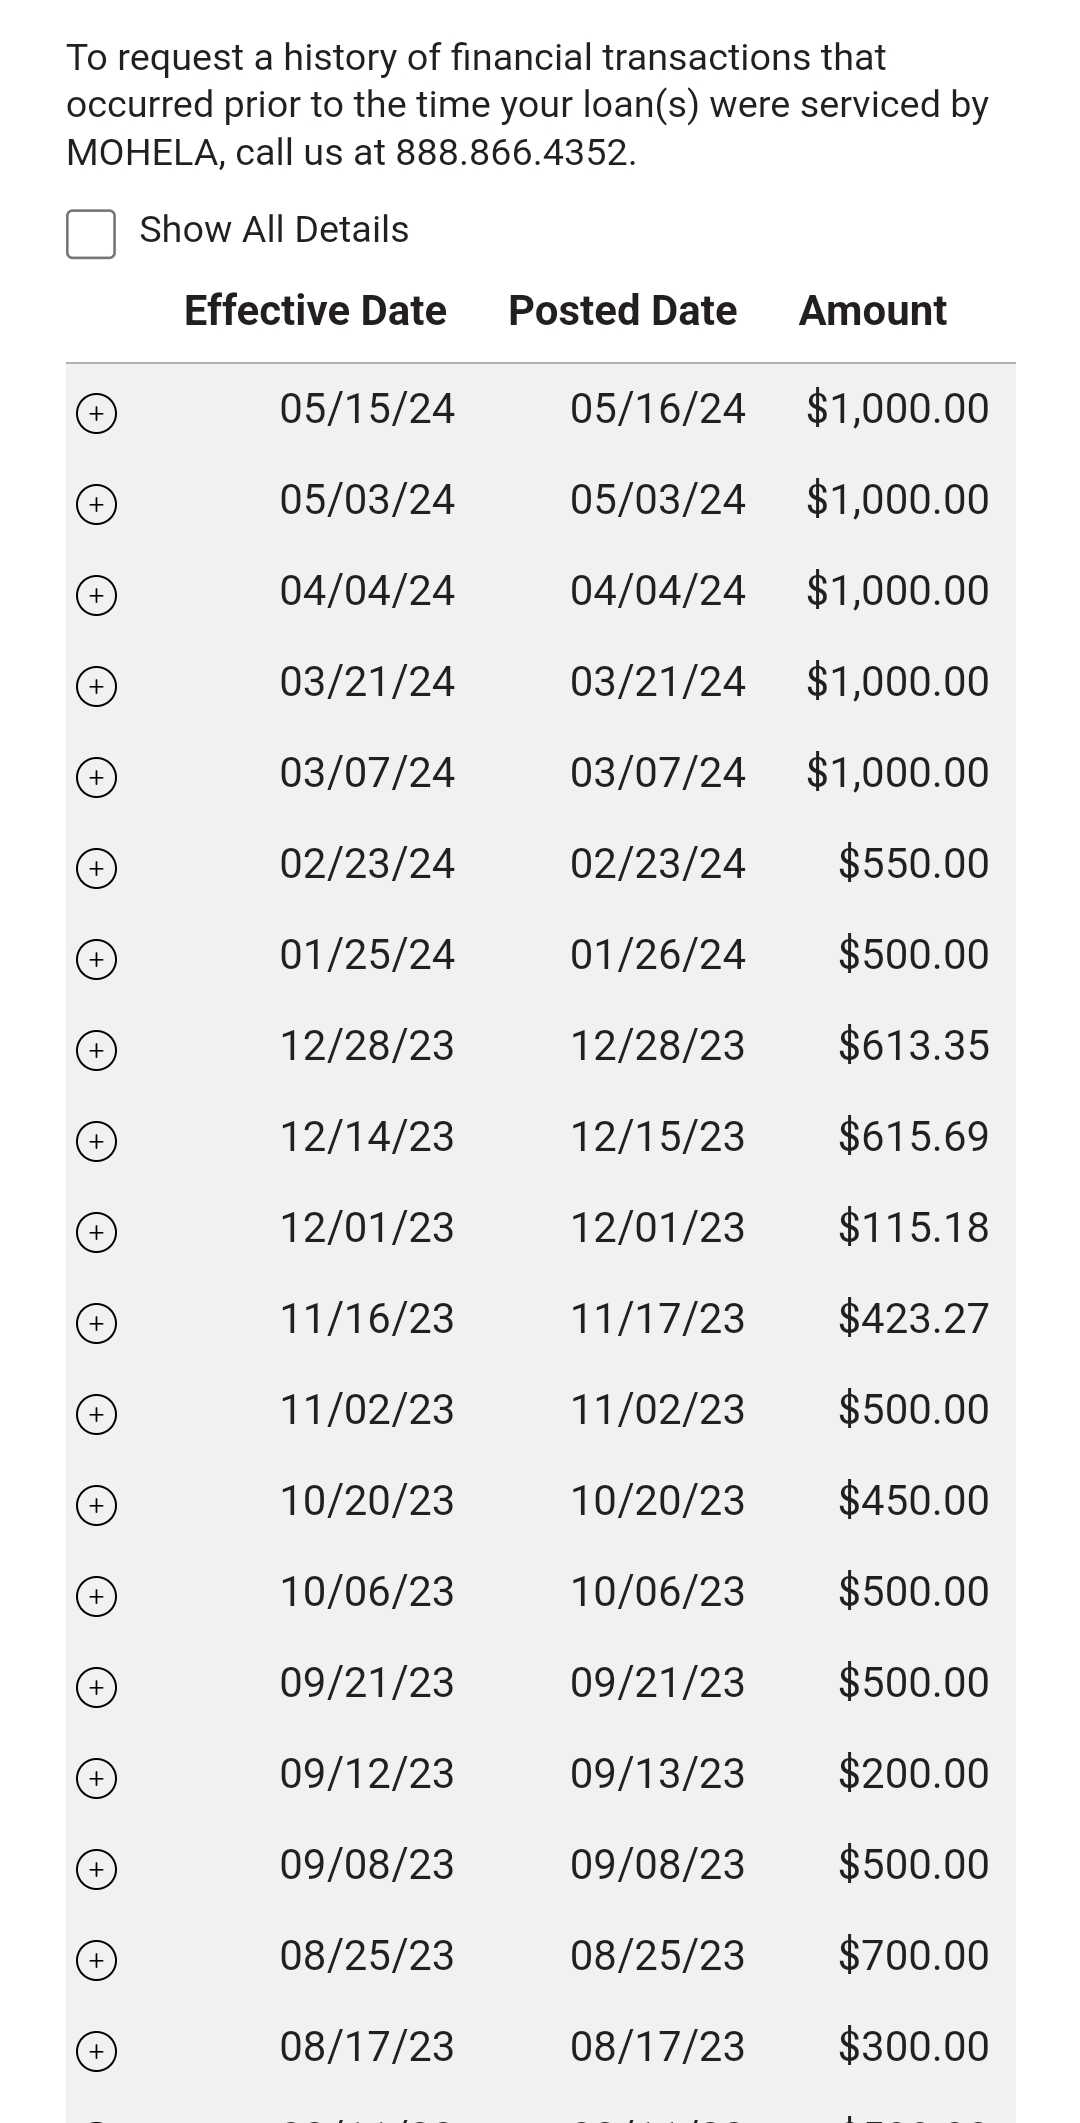Viewport: 1080px width, 2123px height.
Task: Show details of 01/25/24 transaction
Action: click(96, 959)
